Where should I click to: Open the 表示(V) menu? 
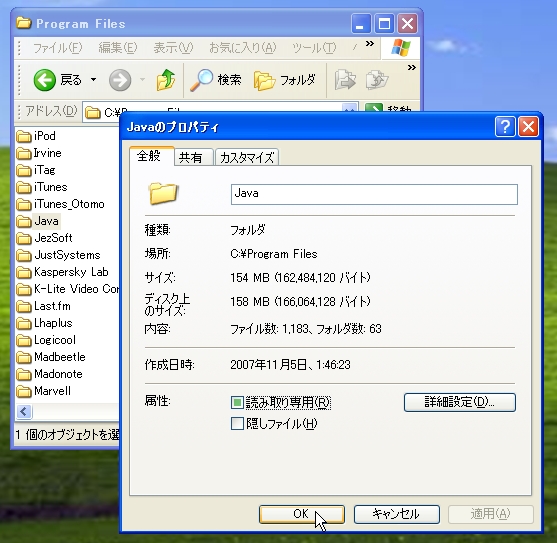click(x=173, y=48)
